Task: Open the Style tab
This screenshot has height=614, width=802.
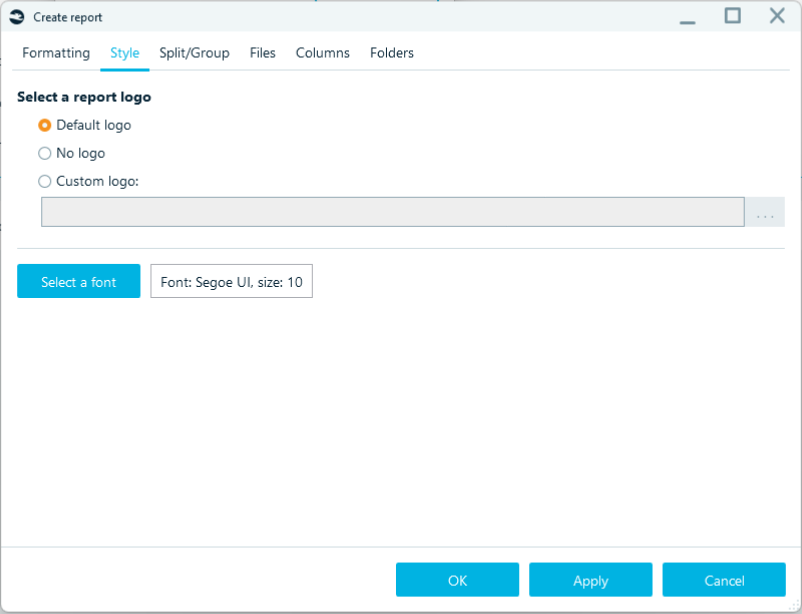Action: pyautogui.click(x=125, y=53)
